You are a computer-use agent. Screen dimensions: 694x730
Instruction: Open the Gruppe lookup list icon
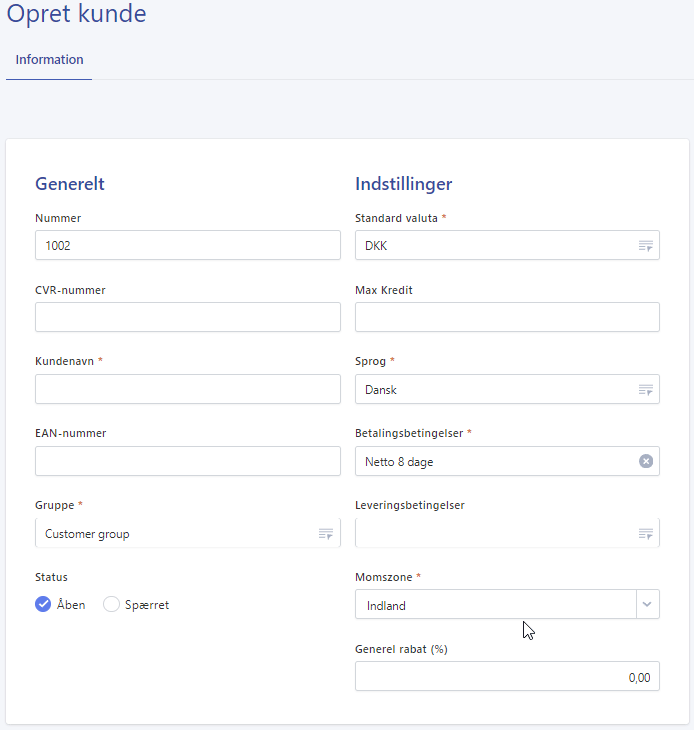(326, 534)
